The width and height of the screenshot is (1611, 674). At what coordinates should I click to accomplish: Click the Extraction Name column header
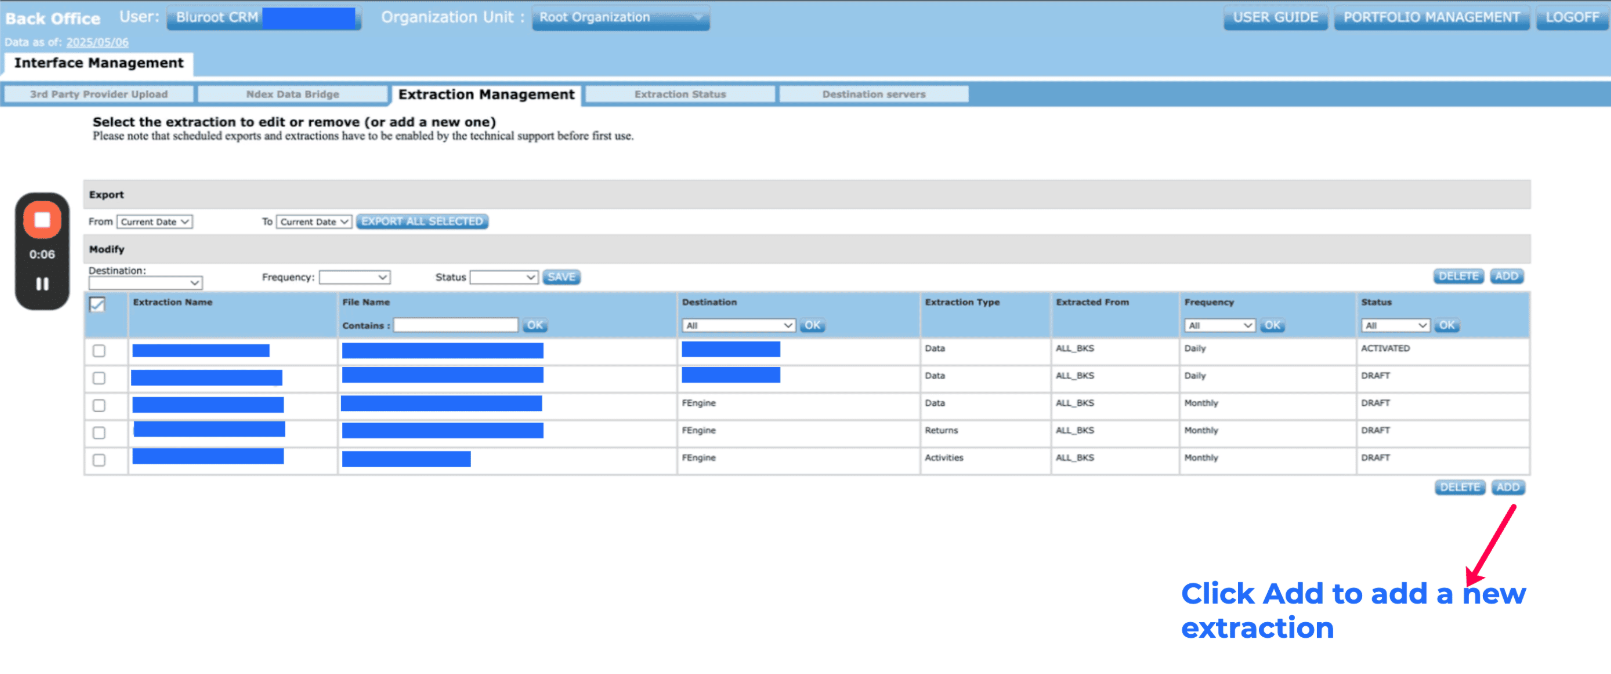173,302
